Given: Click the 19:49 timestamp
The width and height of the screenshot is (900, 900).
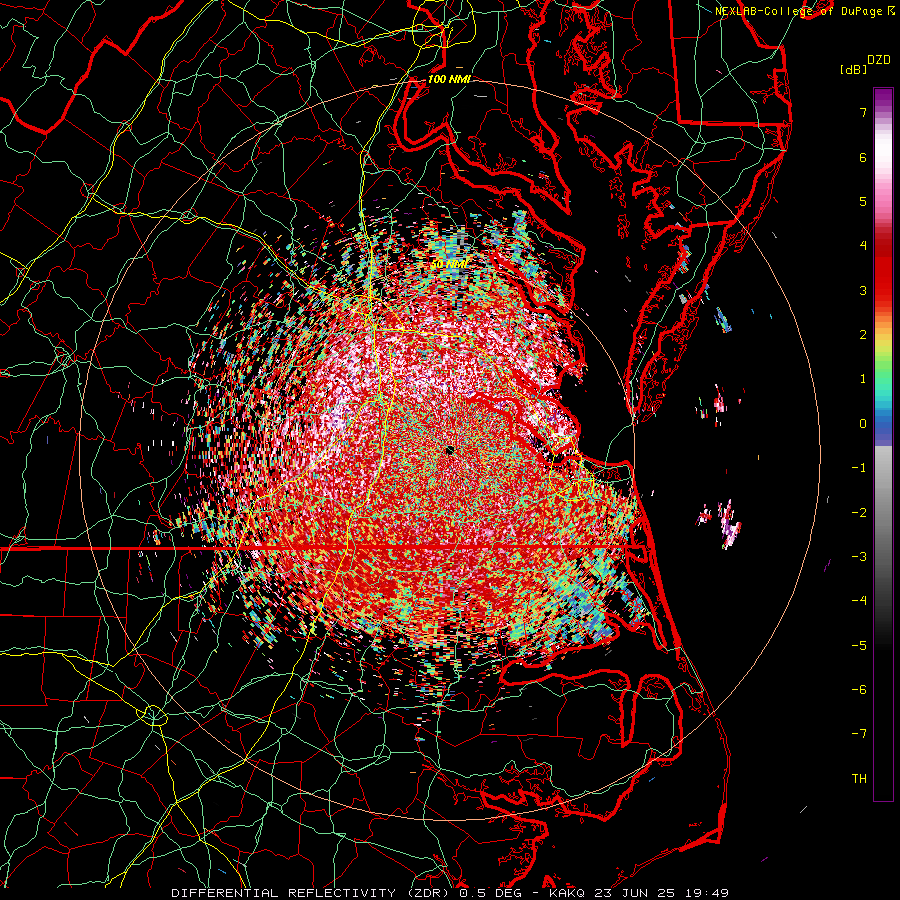Looking at the screenshot, I should tap(707, 893).
